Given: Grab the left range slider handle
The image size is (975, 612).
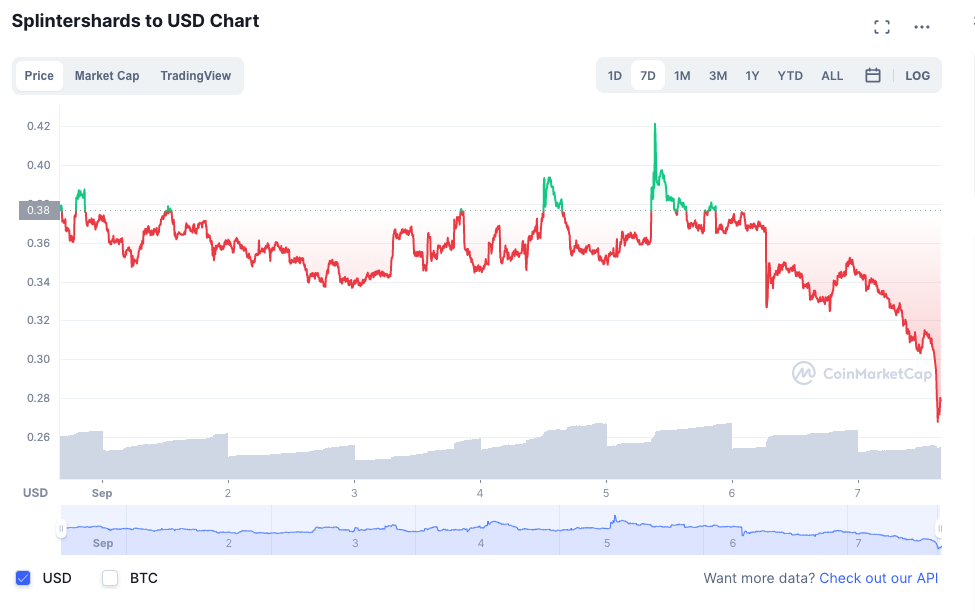Looking at the screenshot, I should click(61, 529).
